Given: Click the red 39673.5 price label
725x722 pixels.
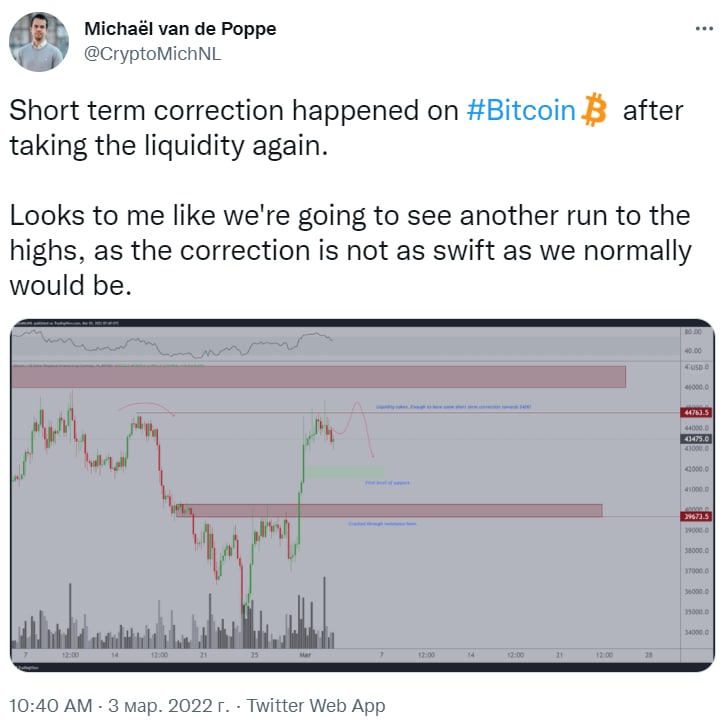Looking at the screenshot, I should pos(696,516).
